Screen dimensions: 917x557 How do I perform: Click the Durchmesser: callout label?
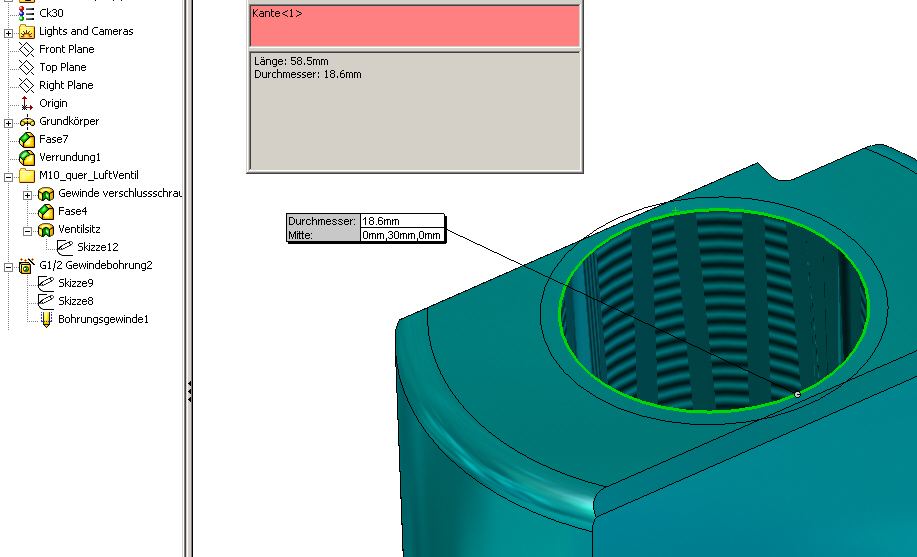323,221
